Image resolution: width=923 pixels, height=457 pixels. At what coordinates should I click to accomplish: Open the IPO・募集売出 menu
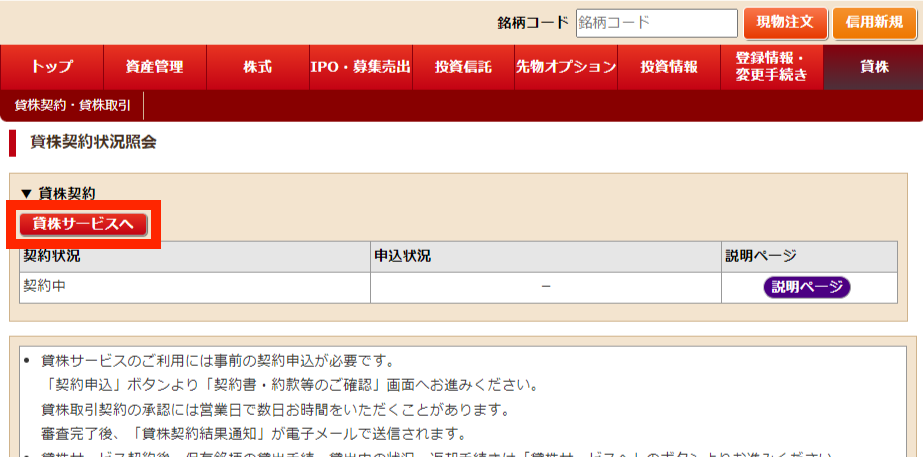pos(360,67)
